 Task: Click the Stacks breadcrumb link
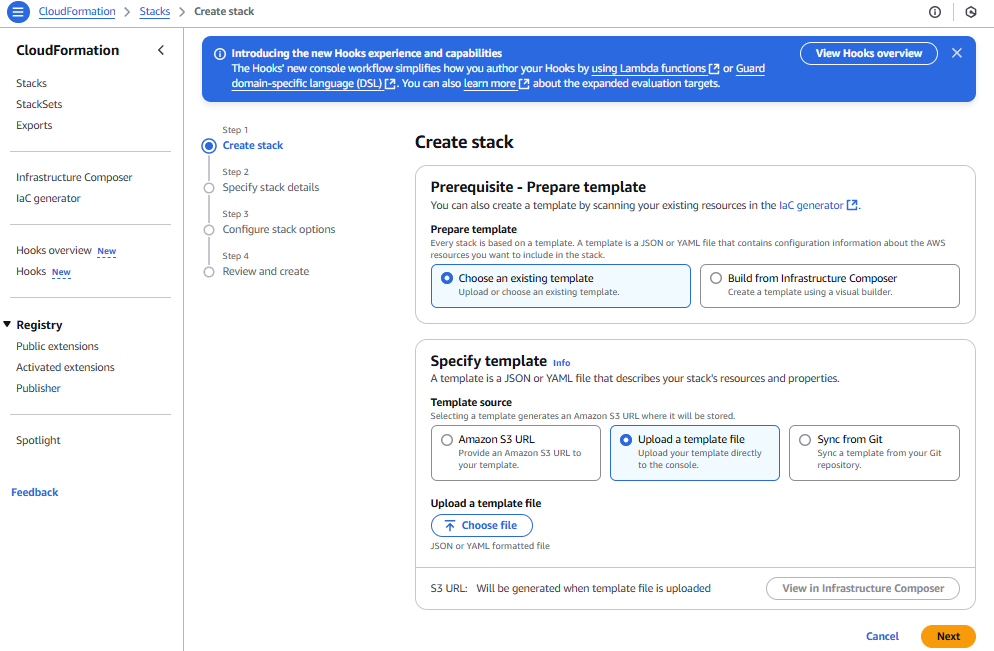tap(155, 11)
